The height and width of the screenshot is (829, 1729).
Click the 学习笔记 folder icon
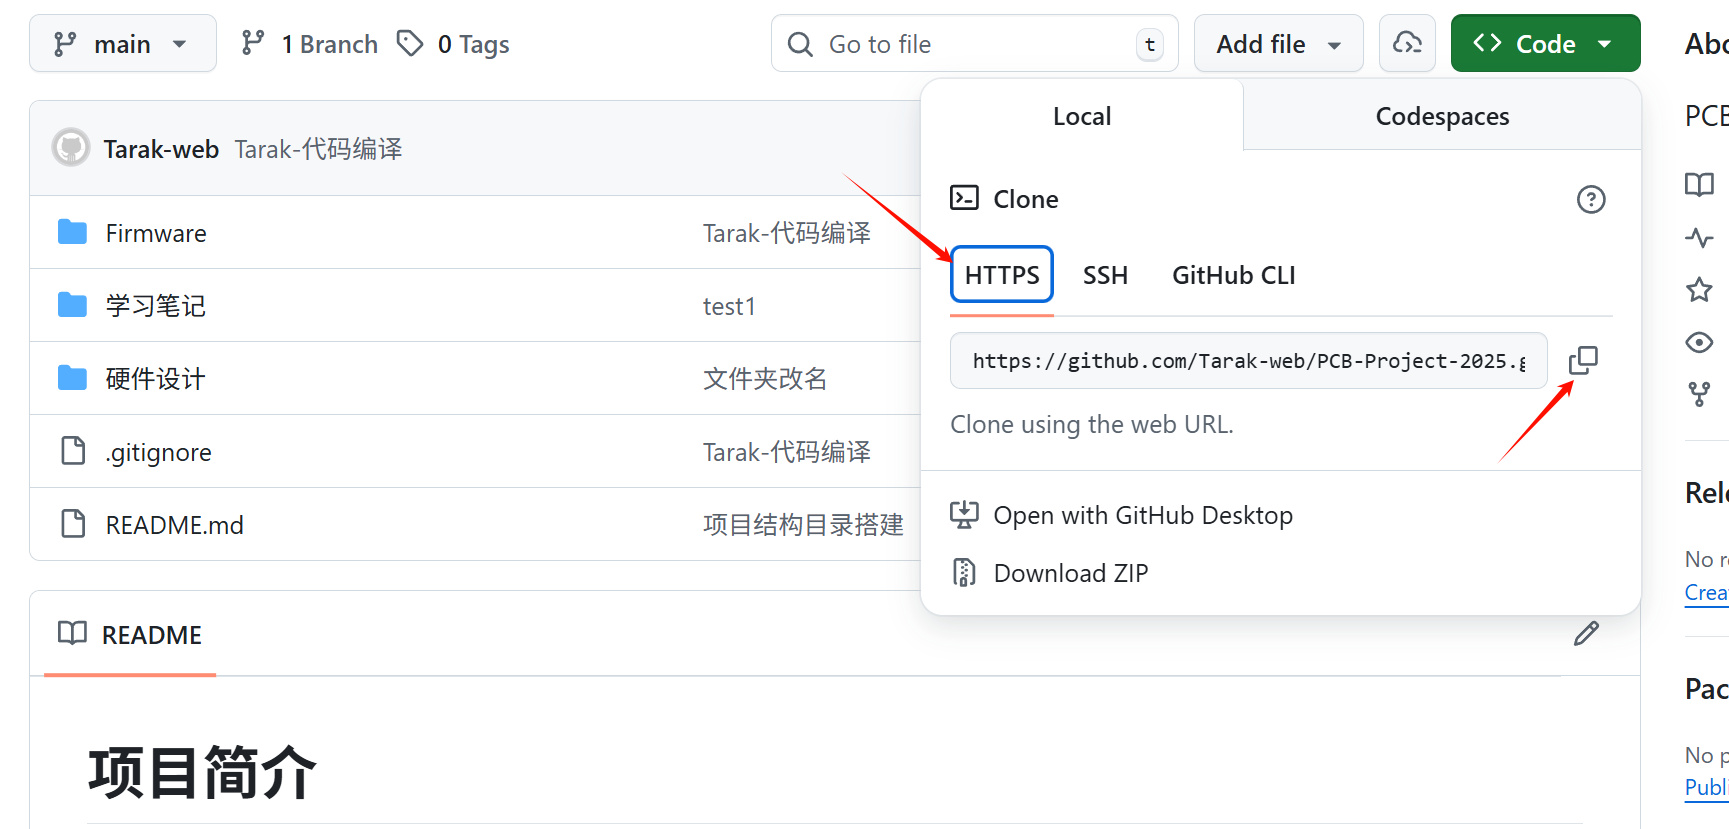[x=72, y=305]
